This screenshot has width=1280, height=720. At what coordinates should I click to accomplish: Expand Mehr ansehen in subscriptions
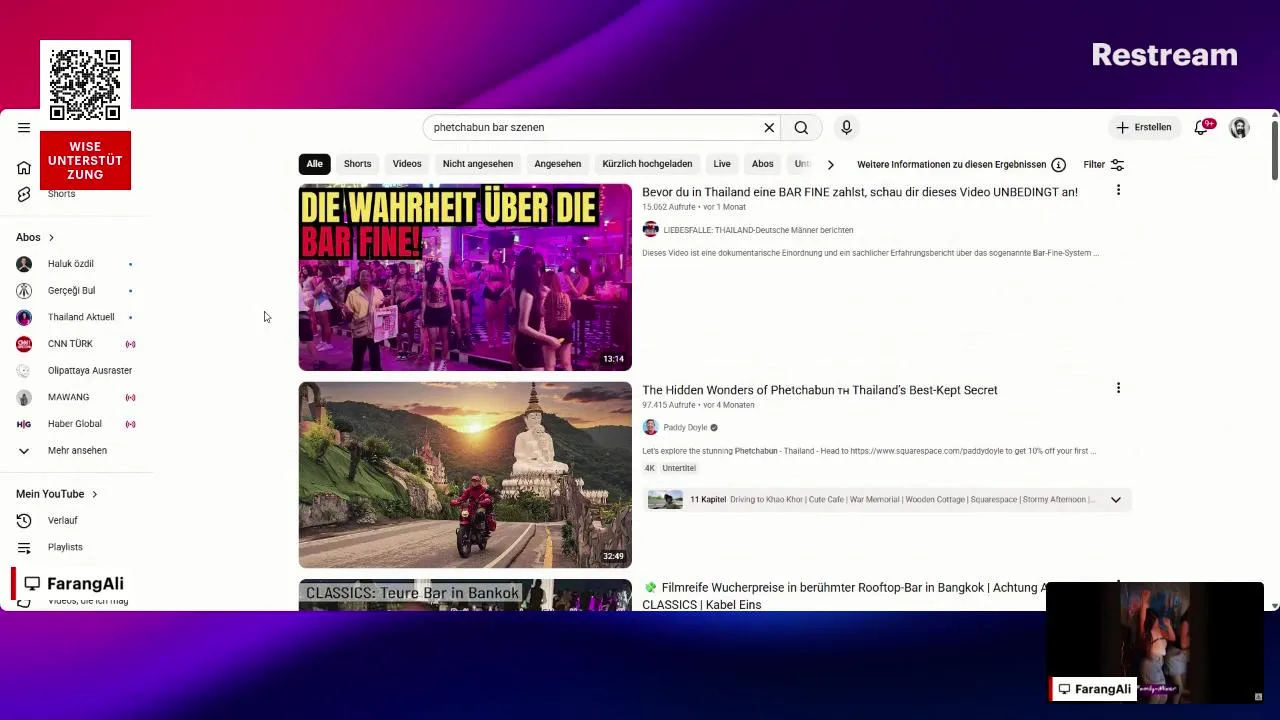coord(75,451)
